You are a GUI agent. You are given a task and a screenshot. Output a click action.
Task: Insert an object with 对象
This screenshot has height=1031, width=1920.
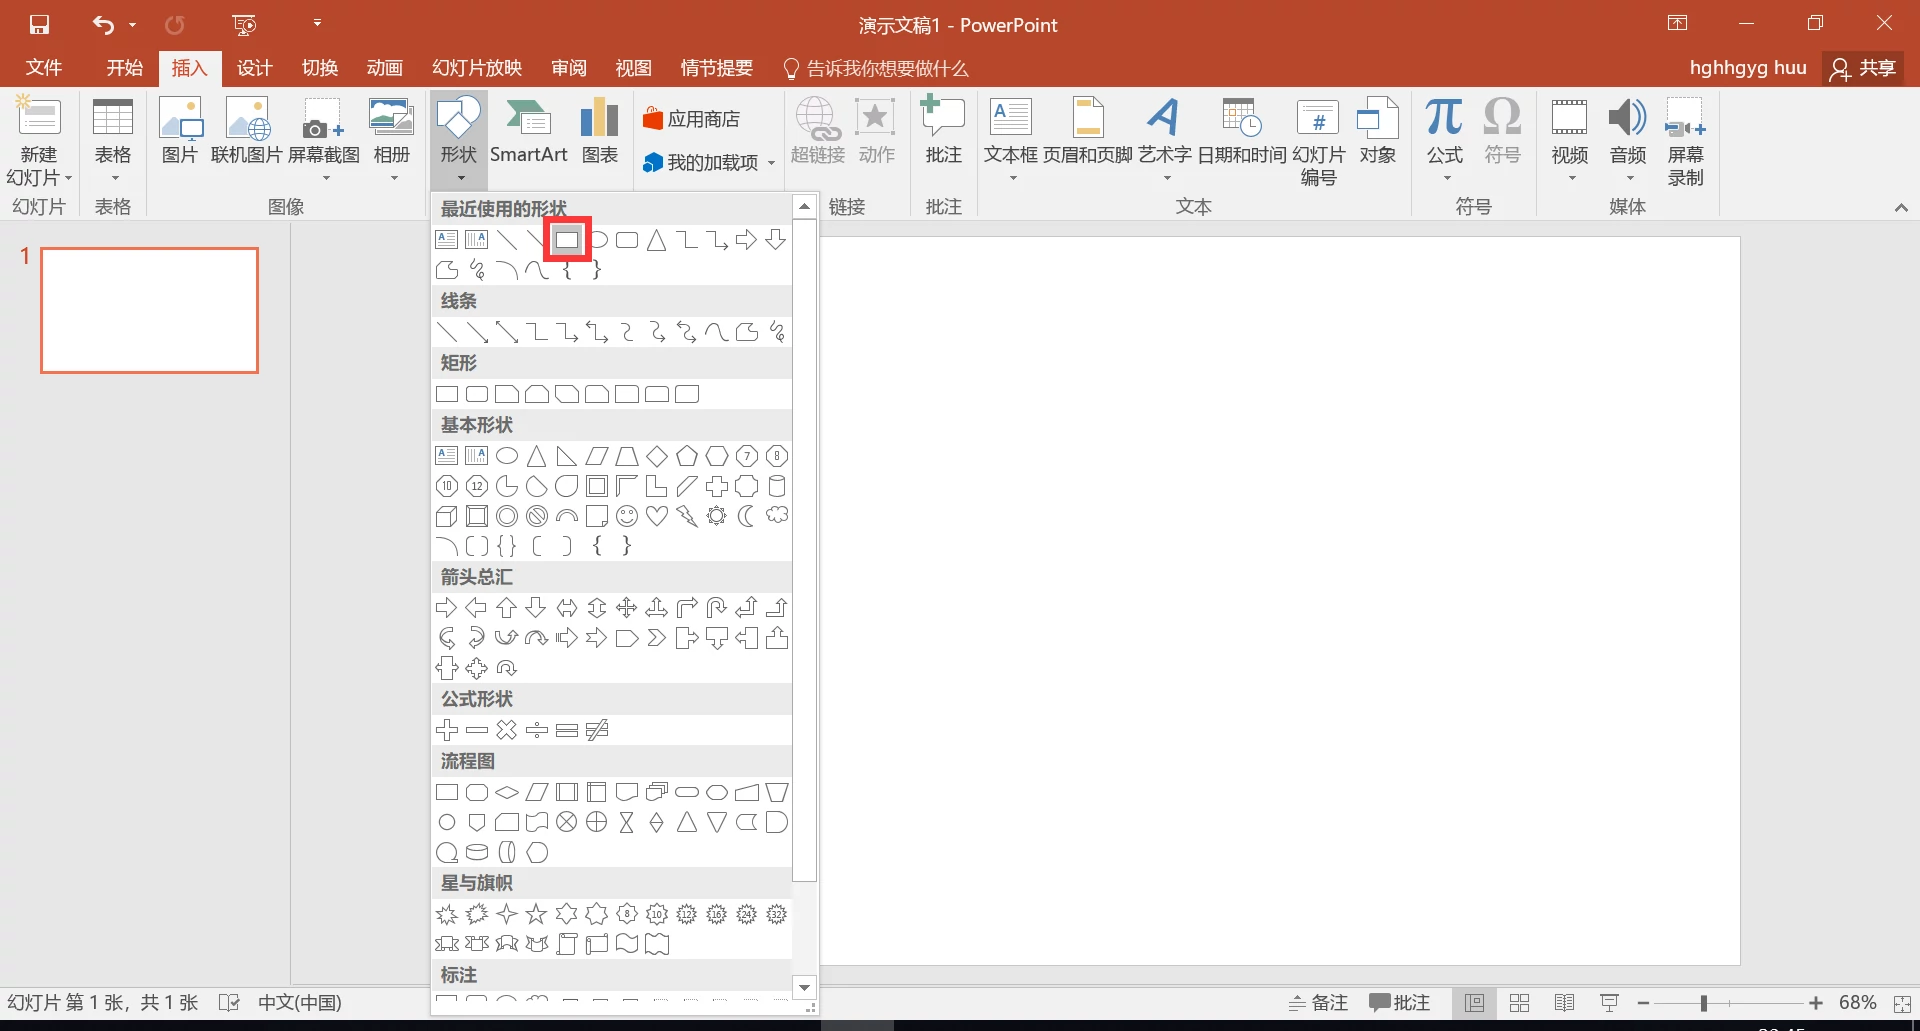tap(1377, 131)
